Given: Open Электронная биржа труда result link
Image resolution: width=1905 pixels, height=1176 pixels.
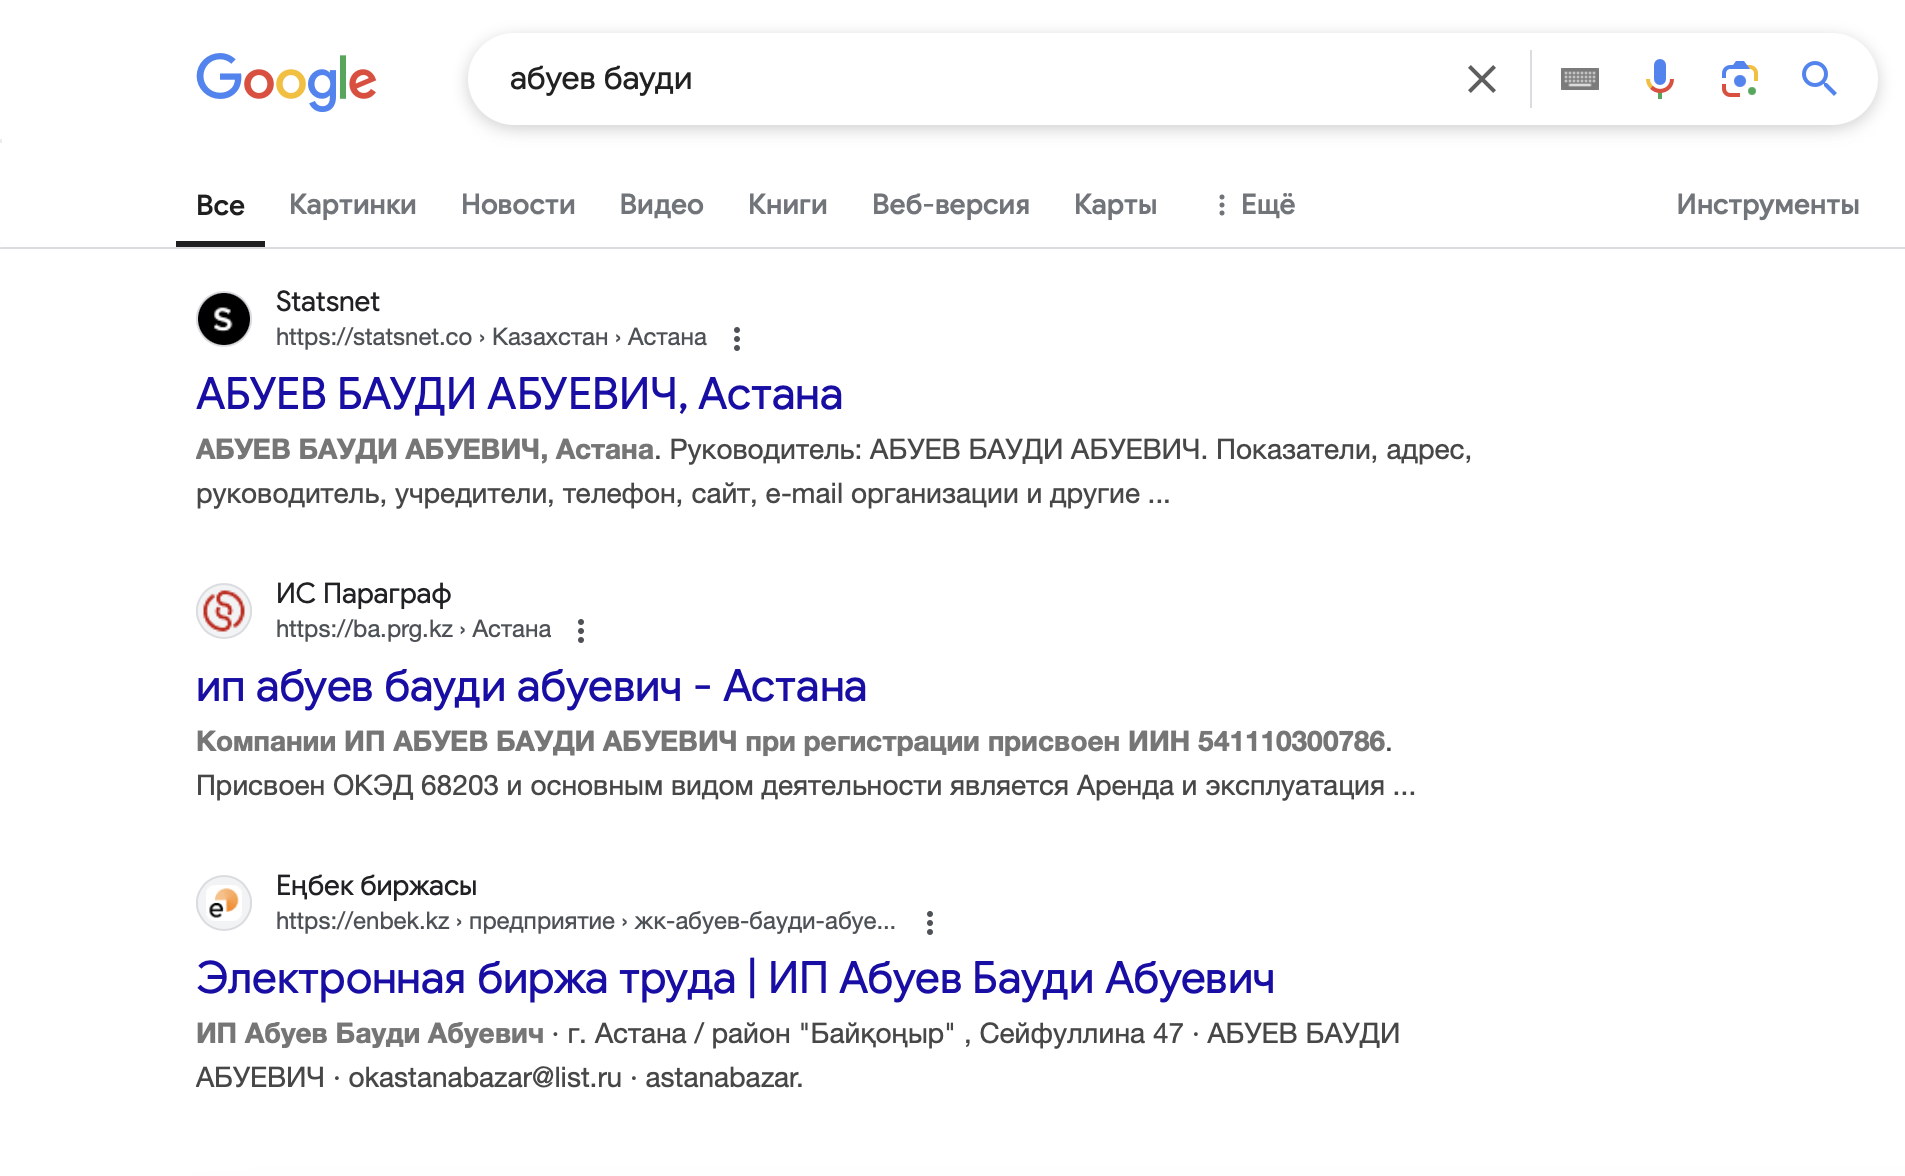Looking at the screenshot, I should [735, 978].
